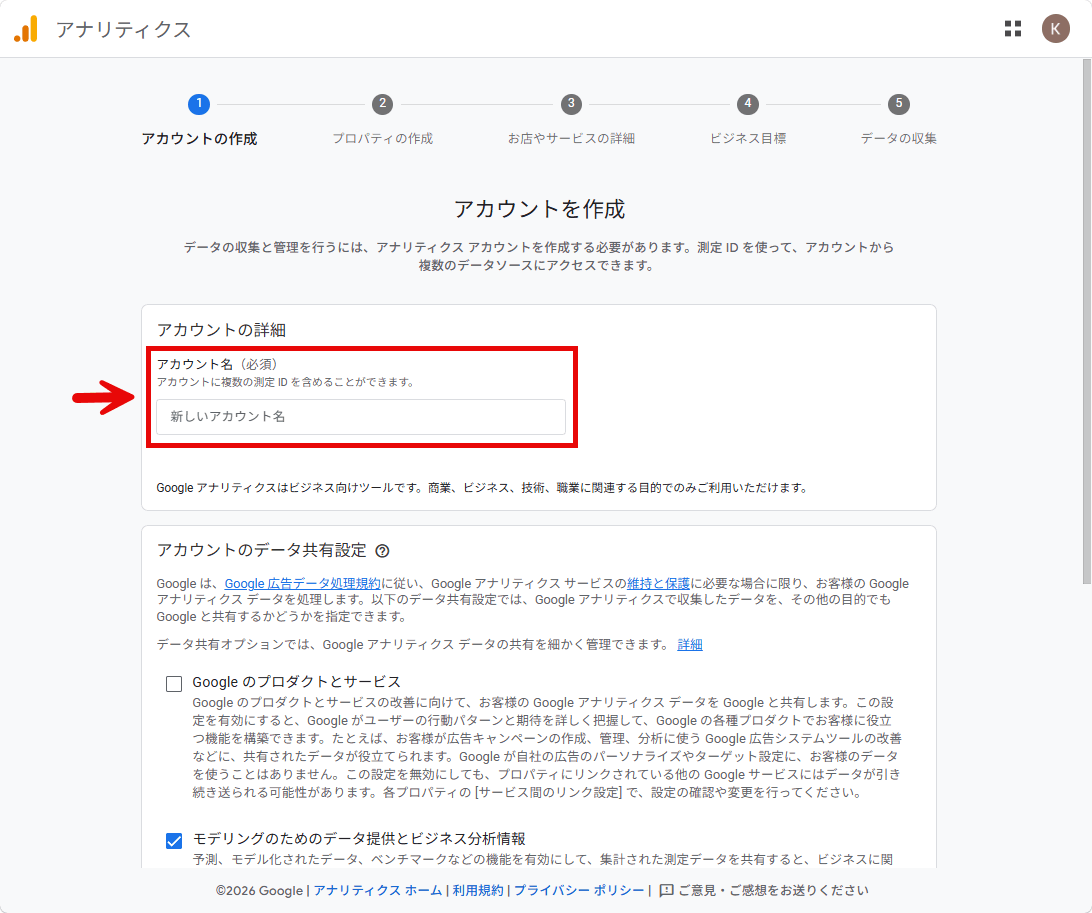The image size is (1092, 913).
Task: Select アカウントの作成 step label
Action: click(199, 139)
